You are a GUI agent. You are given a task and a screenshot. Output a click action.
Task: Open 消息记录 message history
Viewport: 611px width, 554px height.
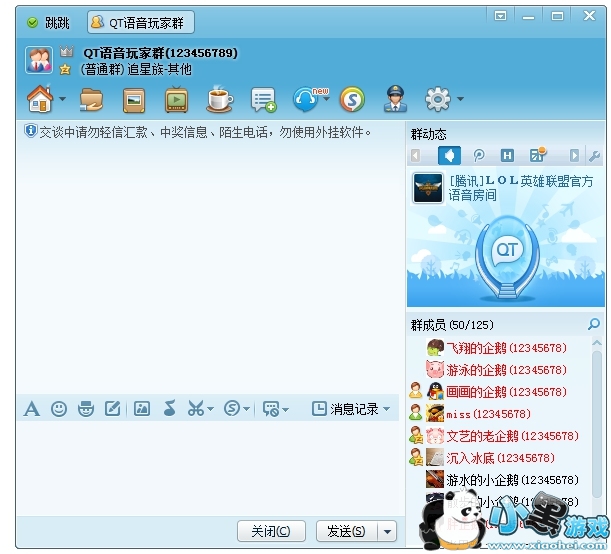click(346, 409)
